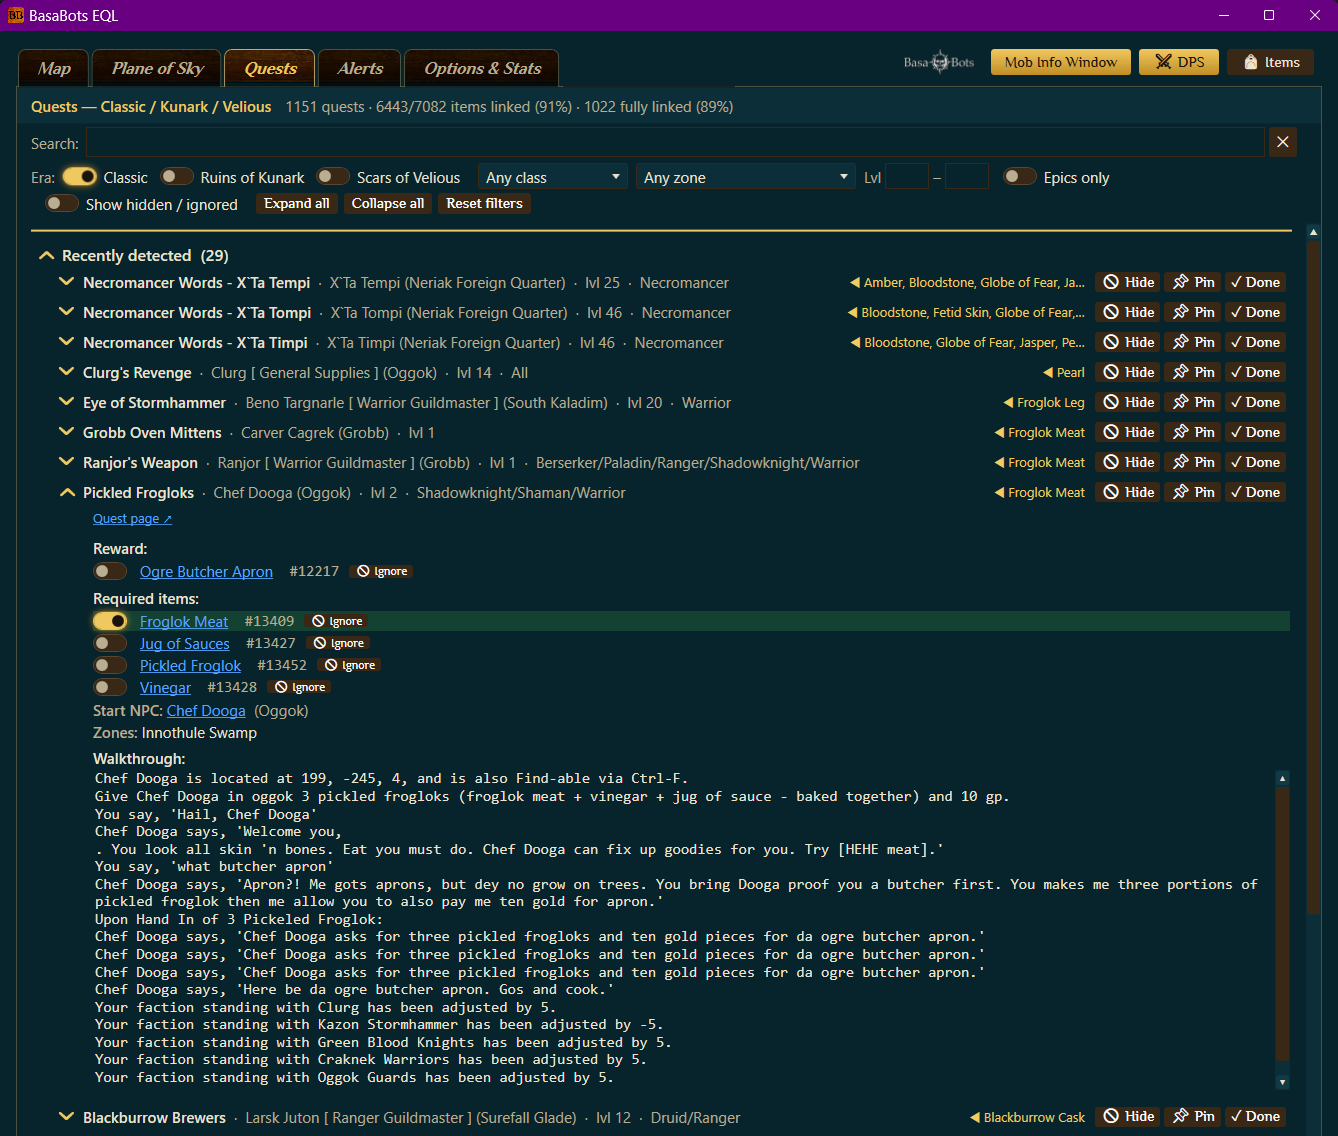Open the Items bag button
The image size is (1338, 1136).
pos(1271,62)
